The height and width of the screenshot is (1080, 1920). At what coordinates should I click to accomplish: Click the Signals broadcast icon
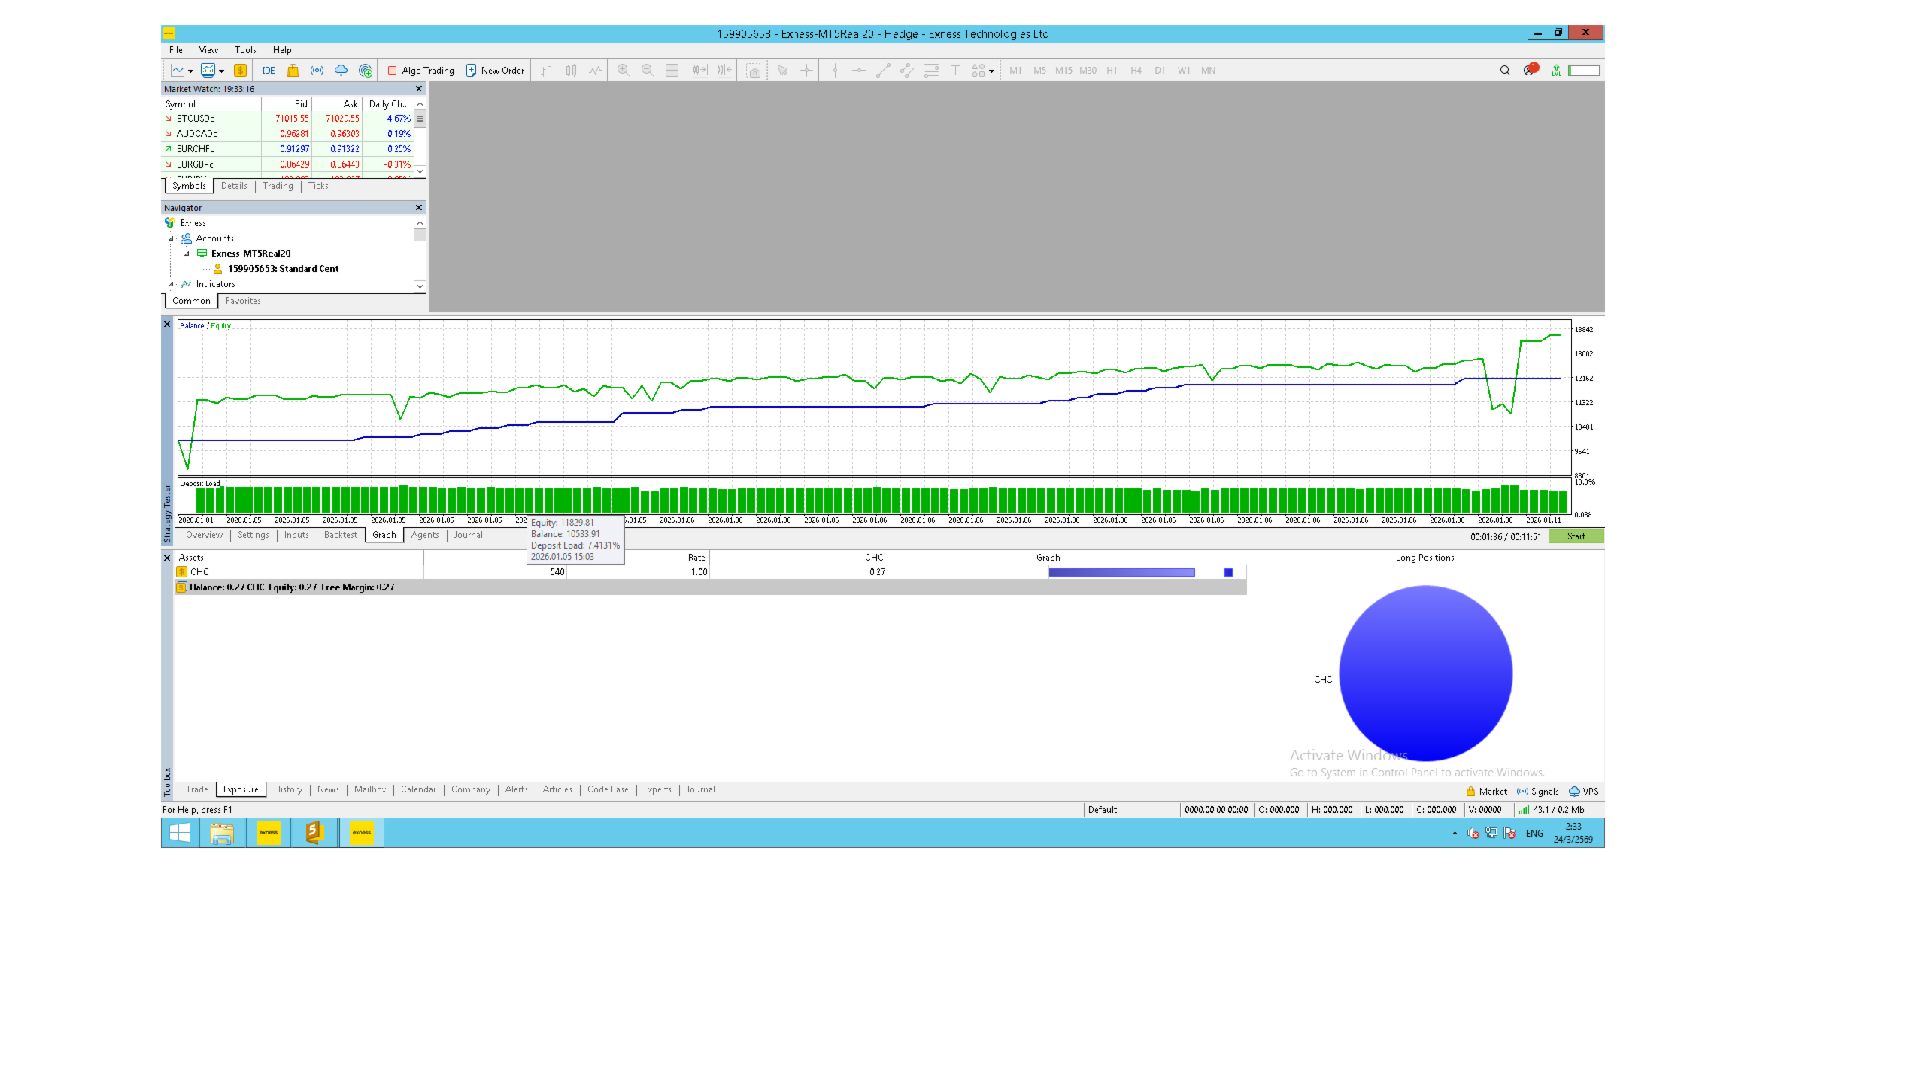pos(317,71)
